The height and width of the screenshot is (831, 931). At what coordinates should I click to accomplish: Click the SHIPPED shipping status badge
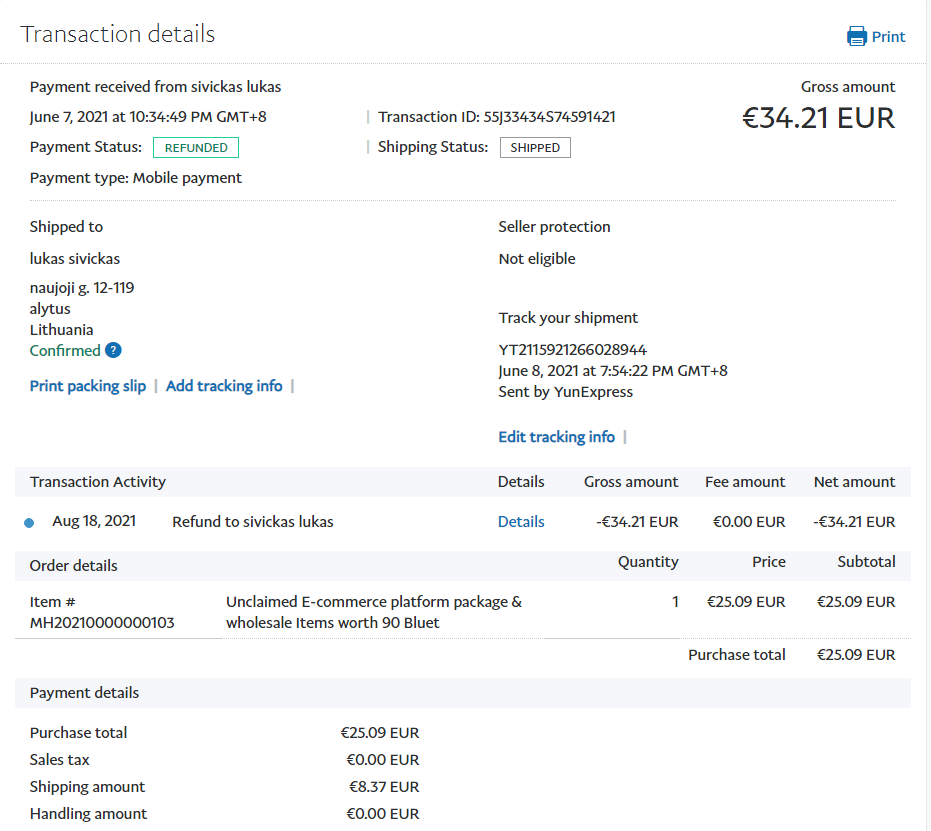[x=535, y=148]
